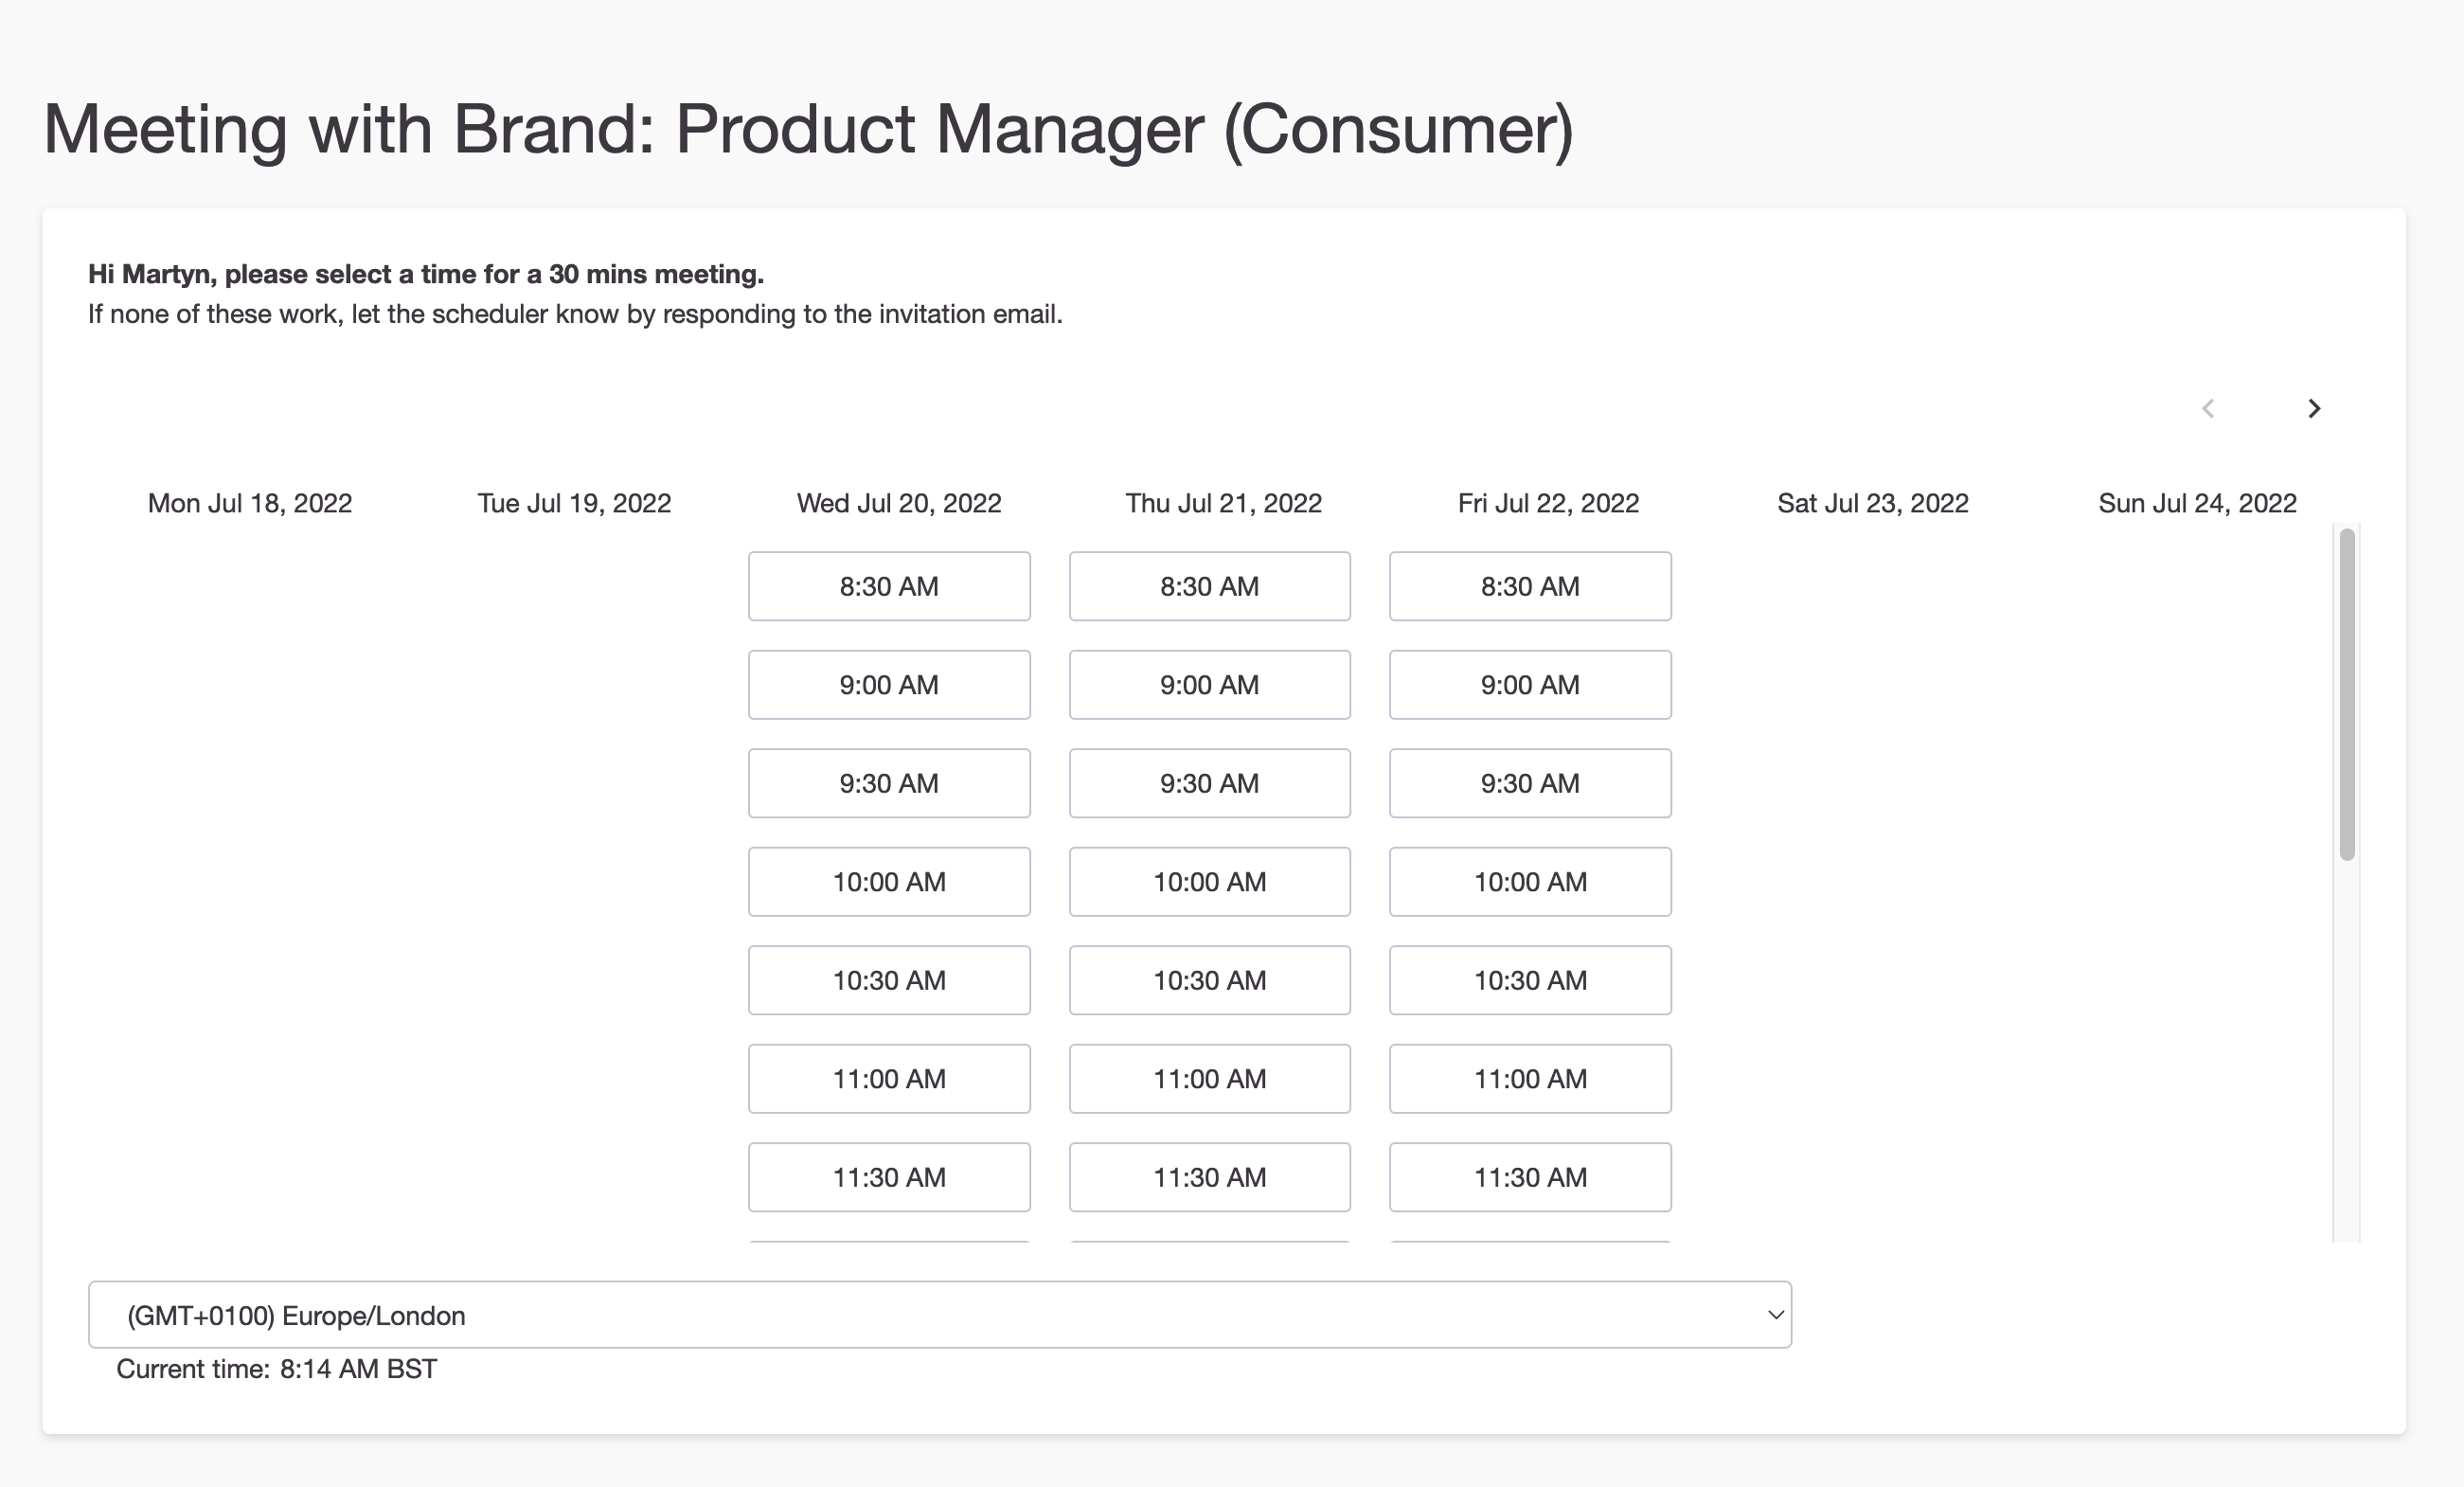The height and width of the screenshot is (1487, 2464).
Task: Choose Friday 11:00 AM time
Action: click(1529, 1079)
